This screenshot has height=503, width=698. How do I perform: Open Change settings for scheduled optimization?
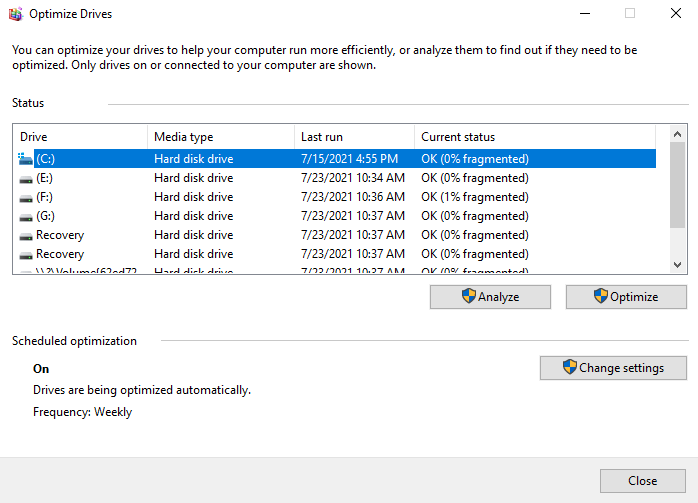[613, 368]
